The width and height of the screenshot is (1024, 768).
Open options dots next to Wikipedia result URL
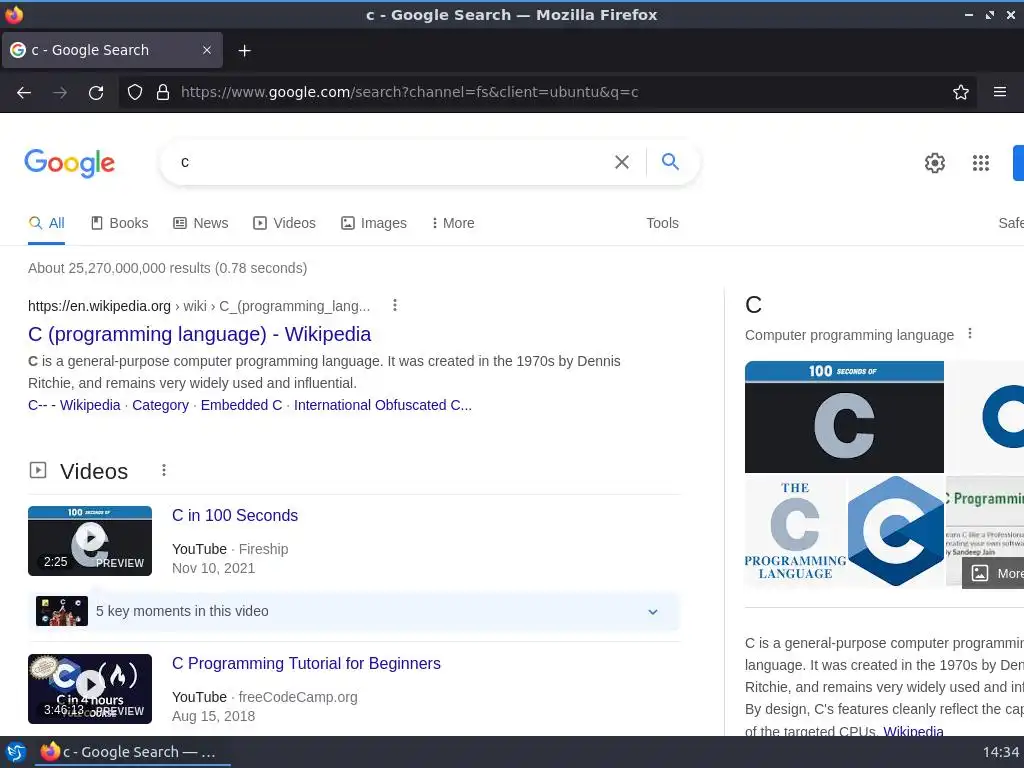click(394, 305)
